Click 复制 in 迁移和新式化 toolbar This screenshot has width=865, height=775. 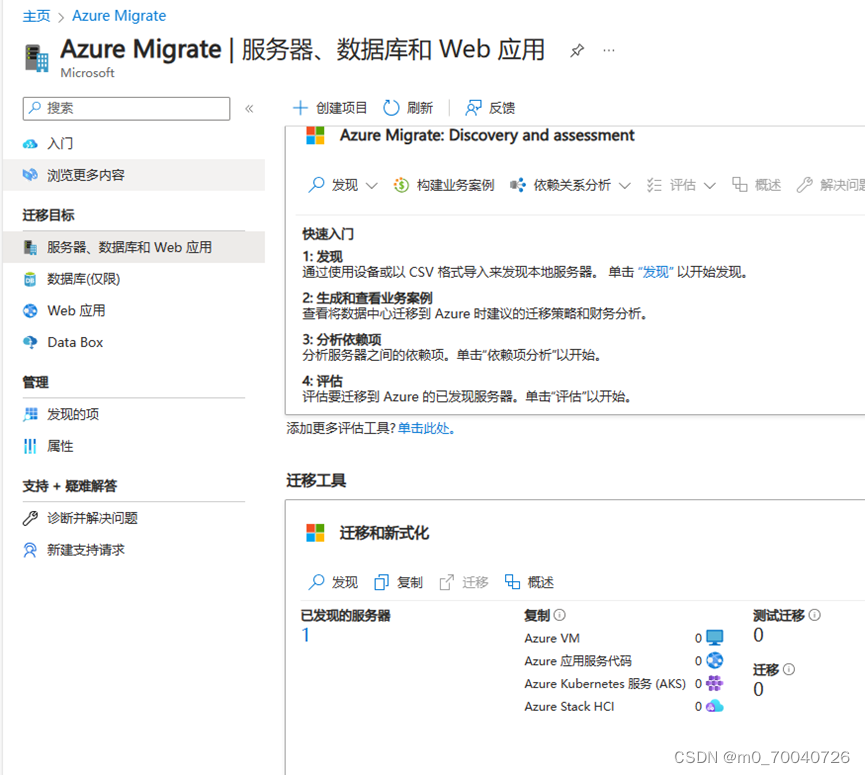[398, 582]
